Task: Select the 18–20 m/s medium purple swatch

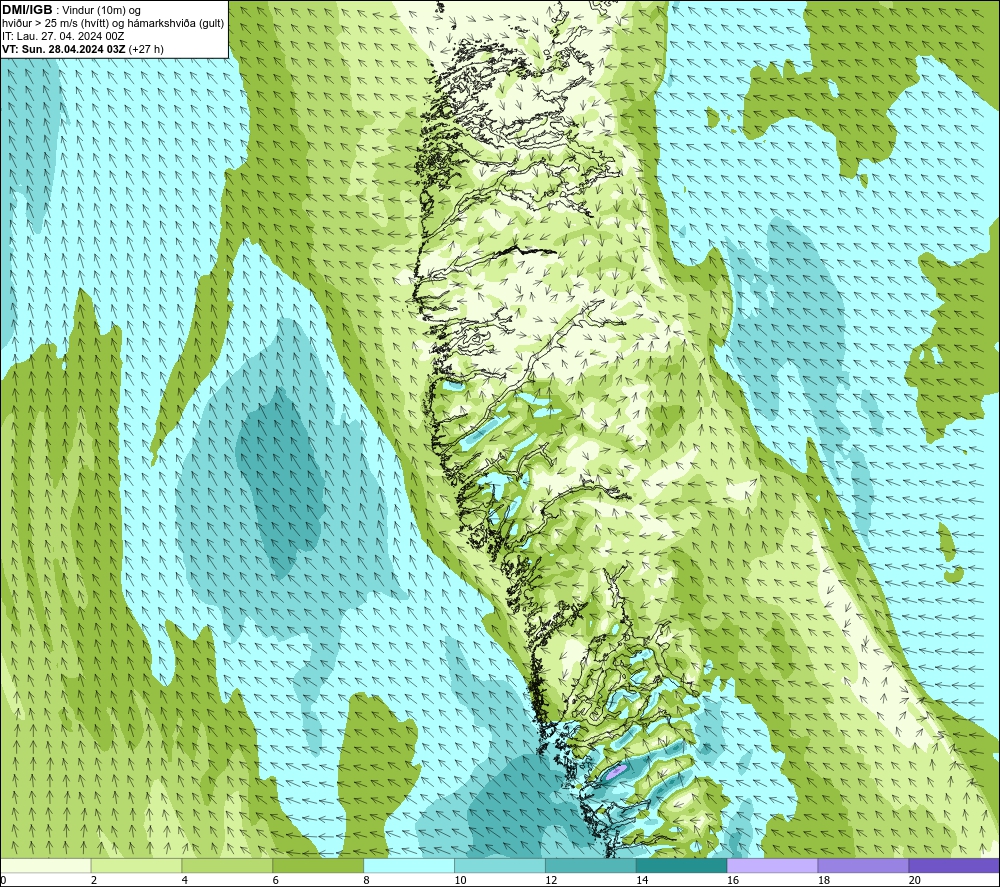Action: click(x=863, y=866)
